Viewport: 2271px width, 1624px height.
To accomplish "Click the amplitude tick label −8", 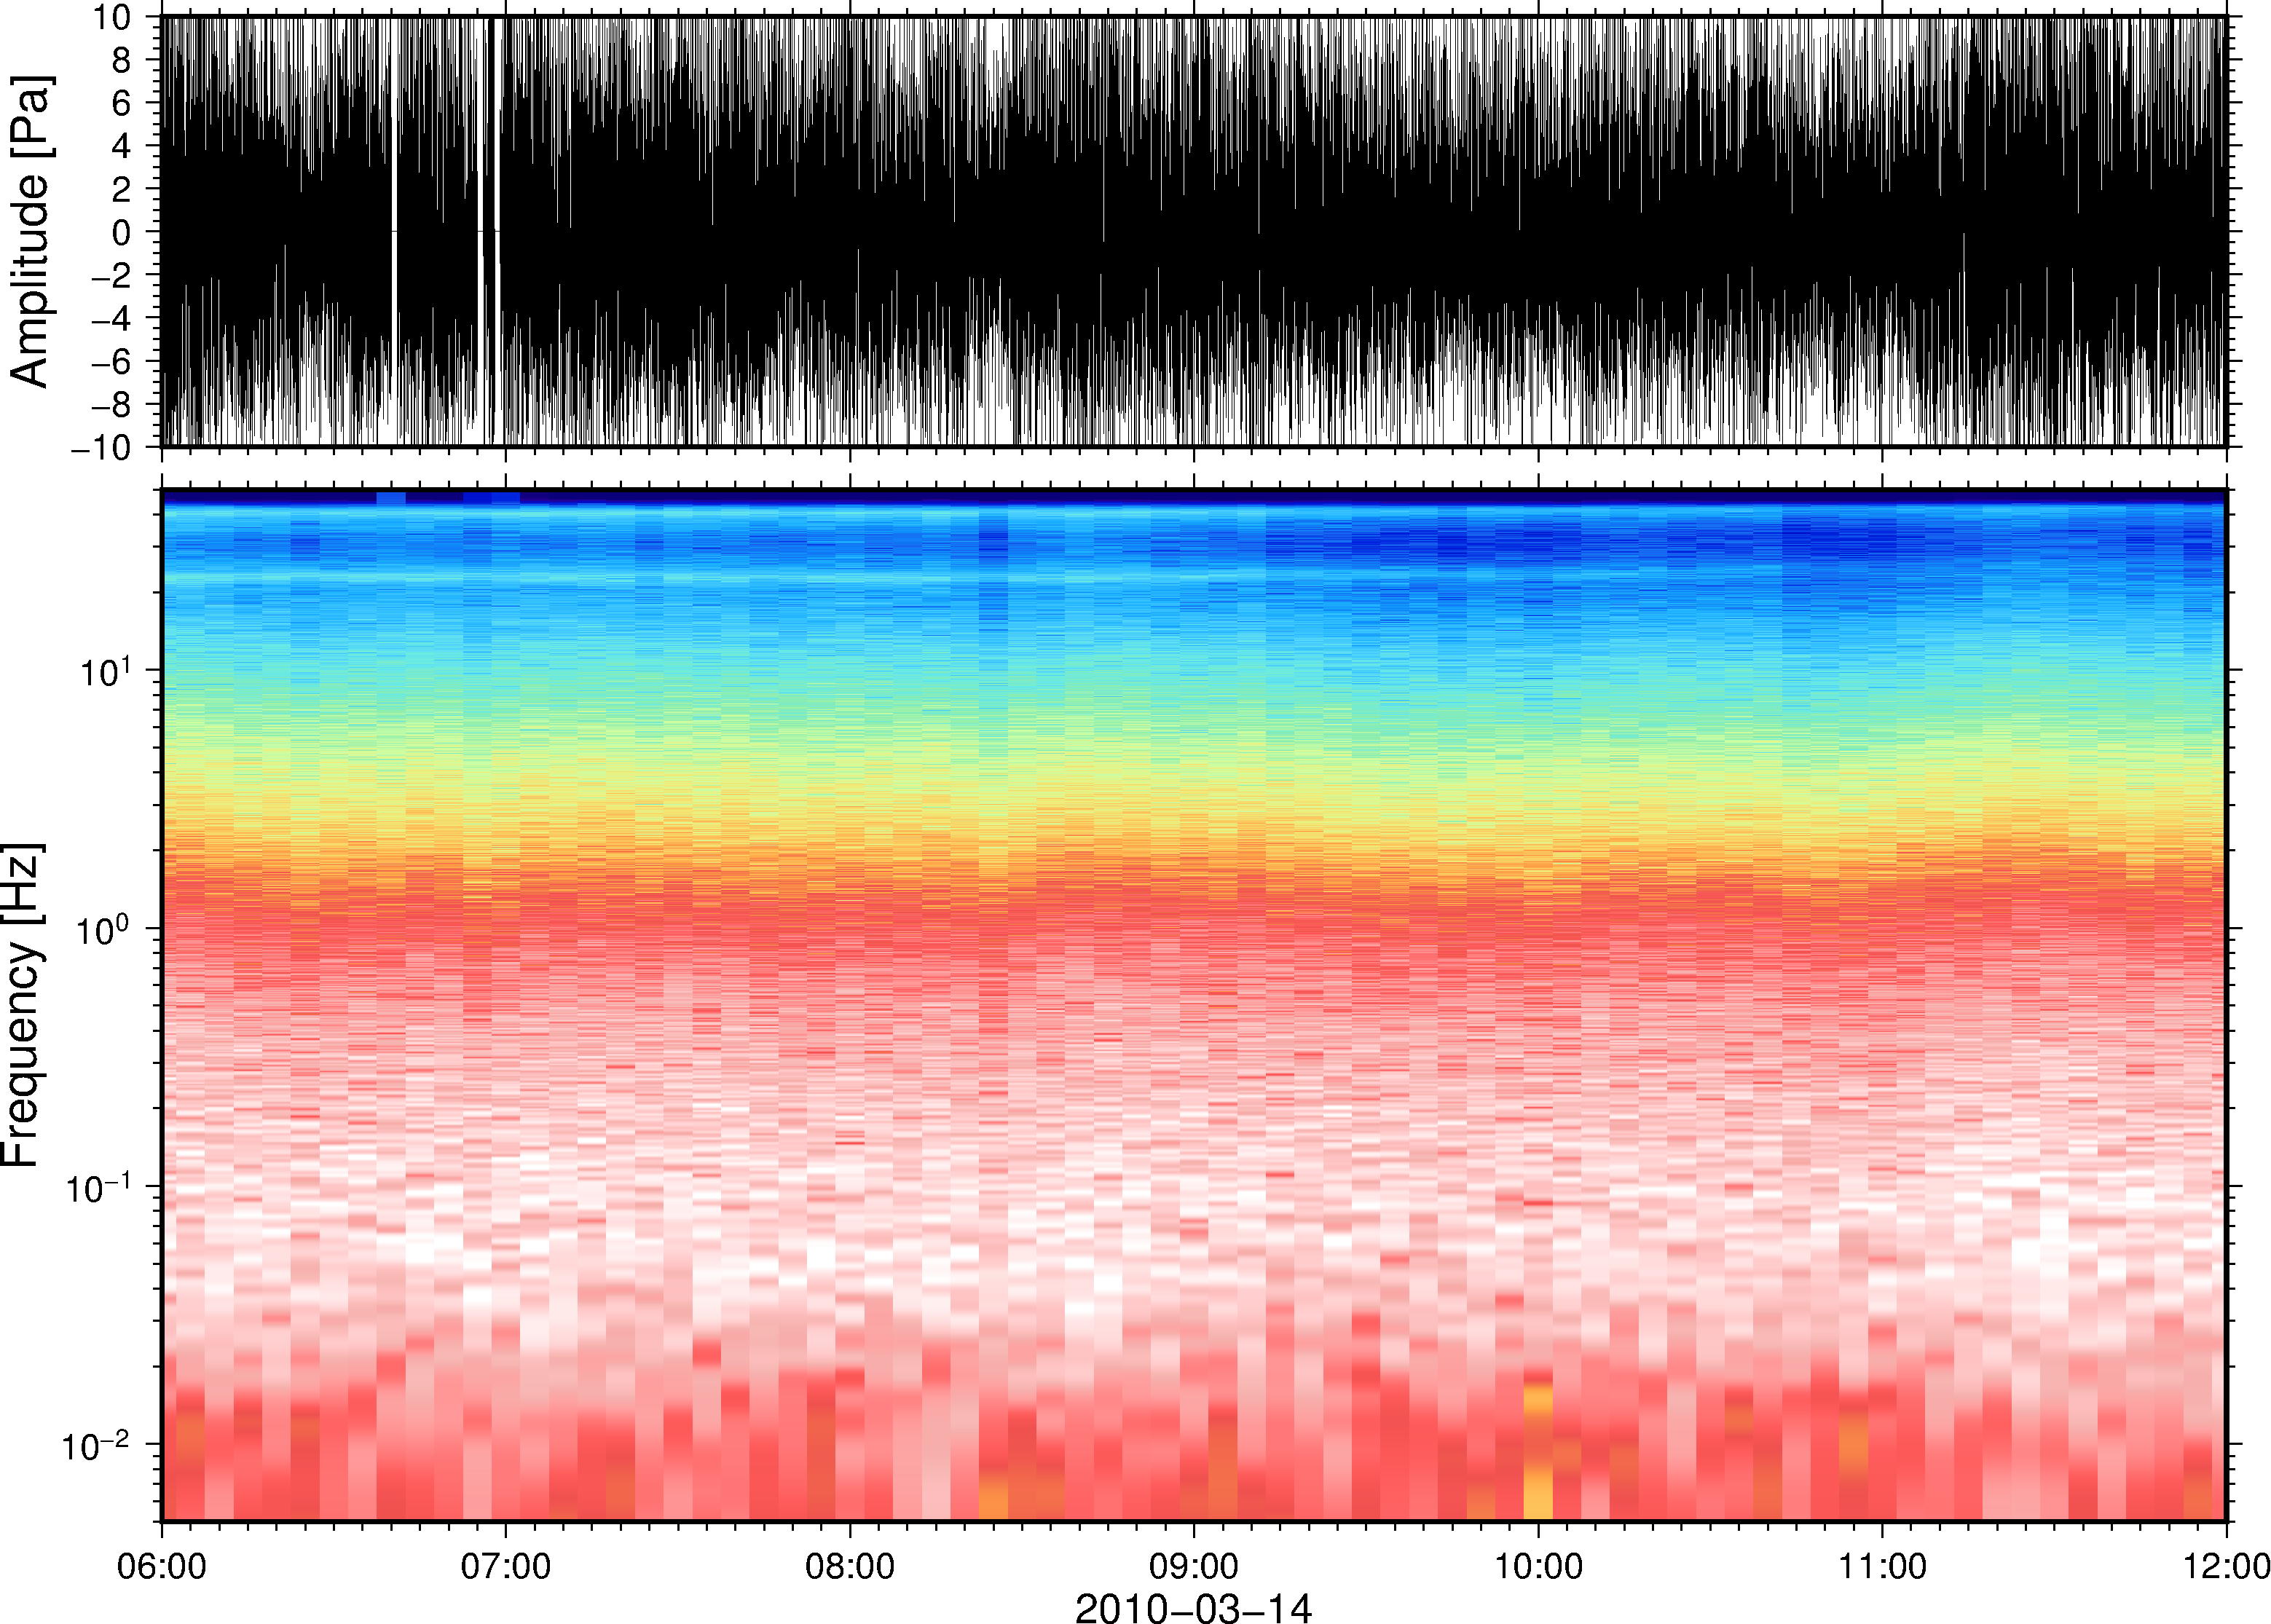I will (111, 405).
